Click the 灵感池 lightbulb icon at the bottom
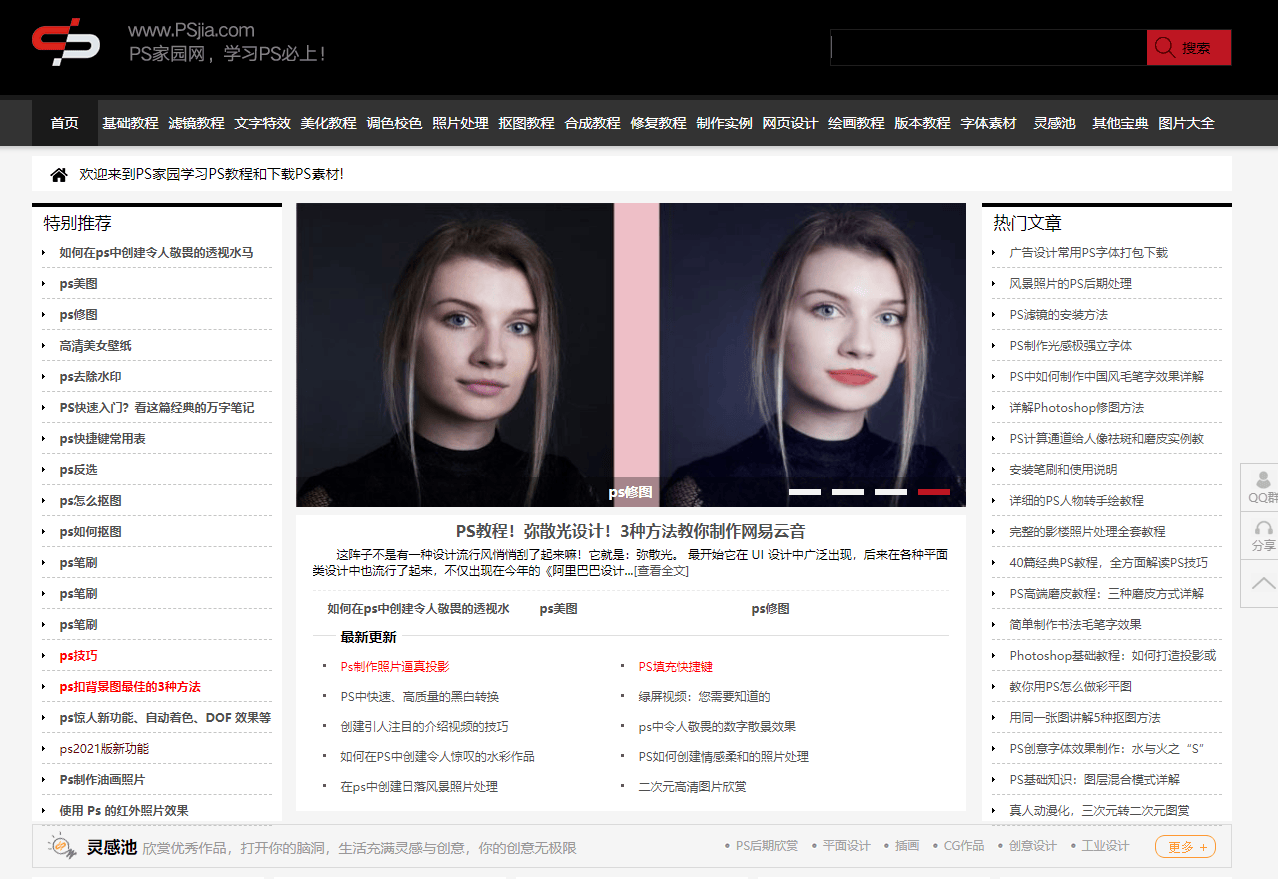1278x879 pixels. click(60, 845)
